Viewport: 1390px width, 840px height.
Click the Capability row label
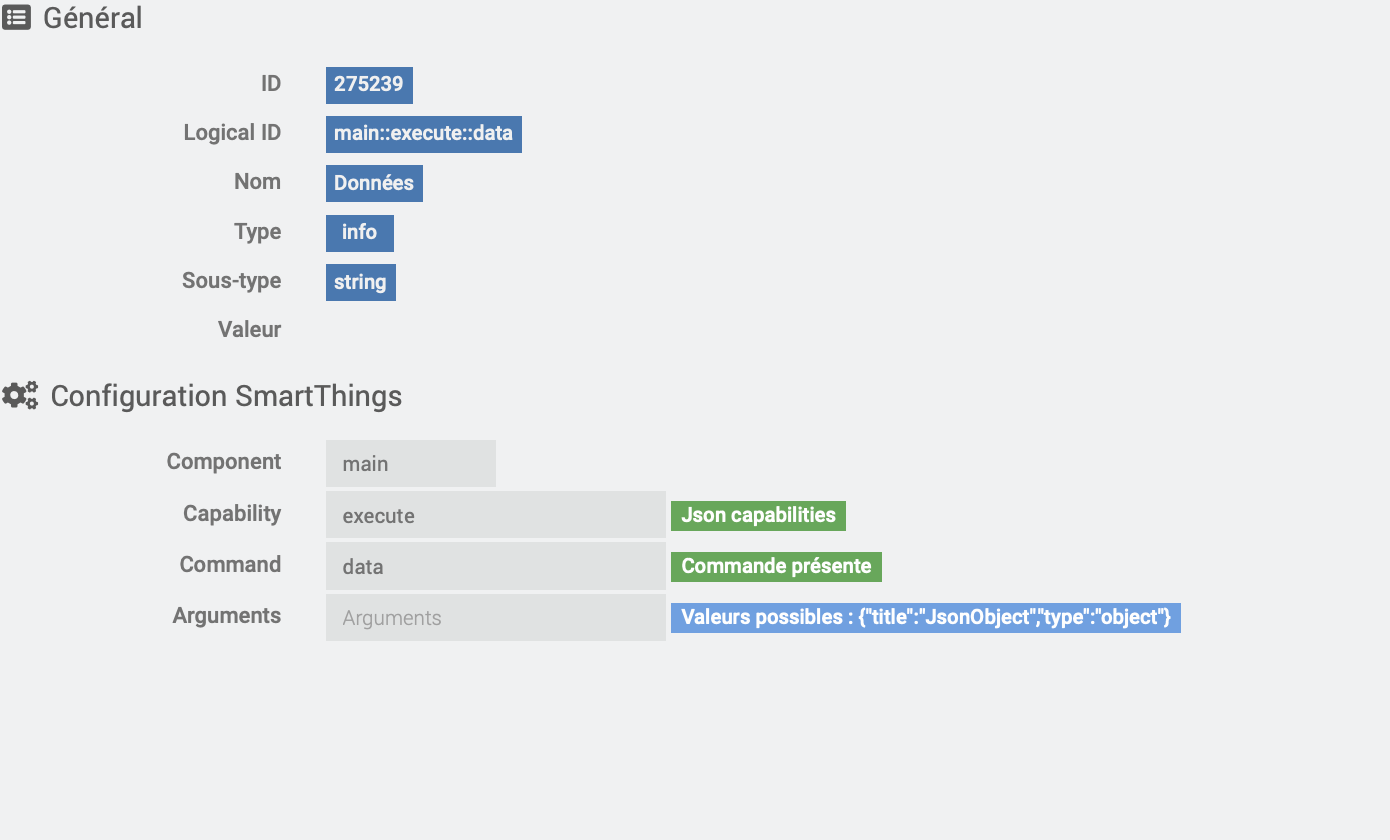pyautogui.click(x=232, y=514)
